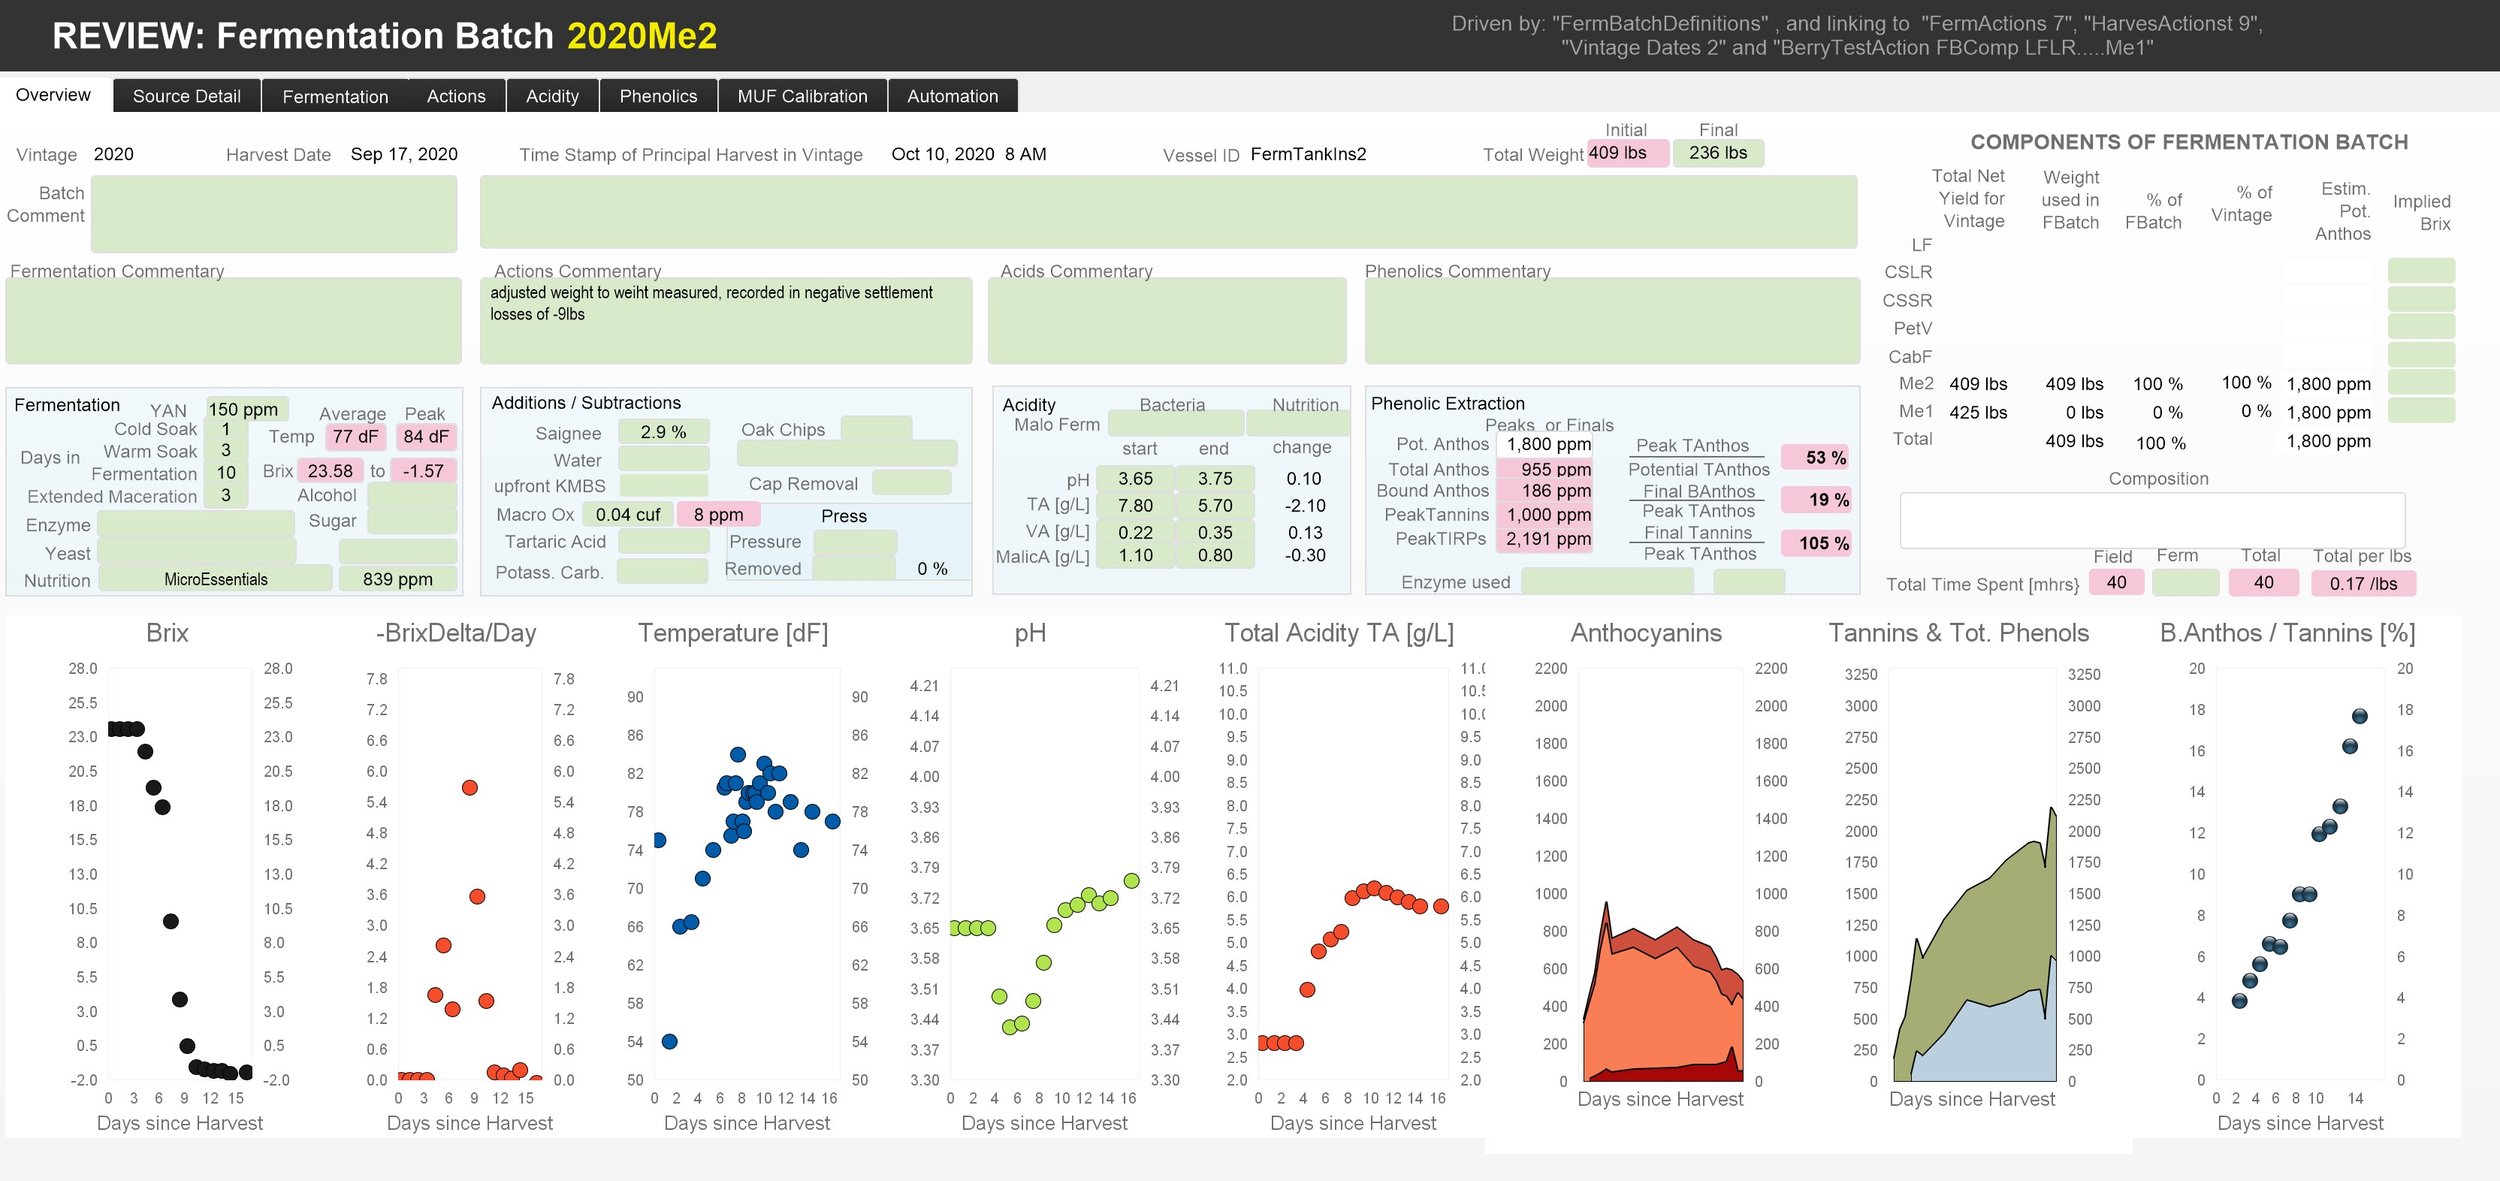
Task: Click the YAN 150 ppm field
Action: (x=247, y=409)
